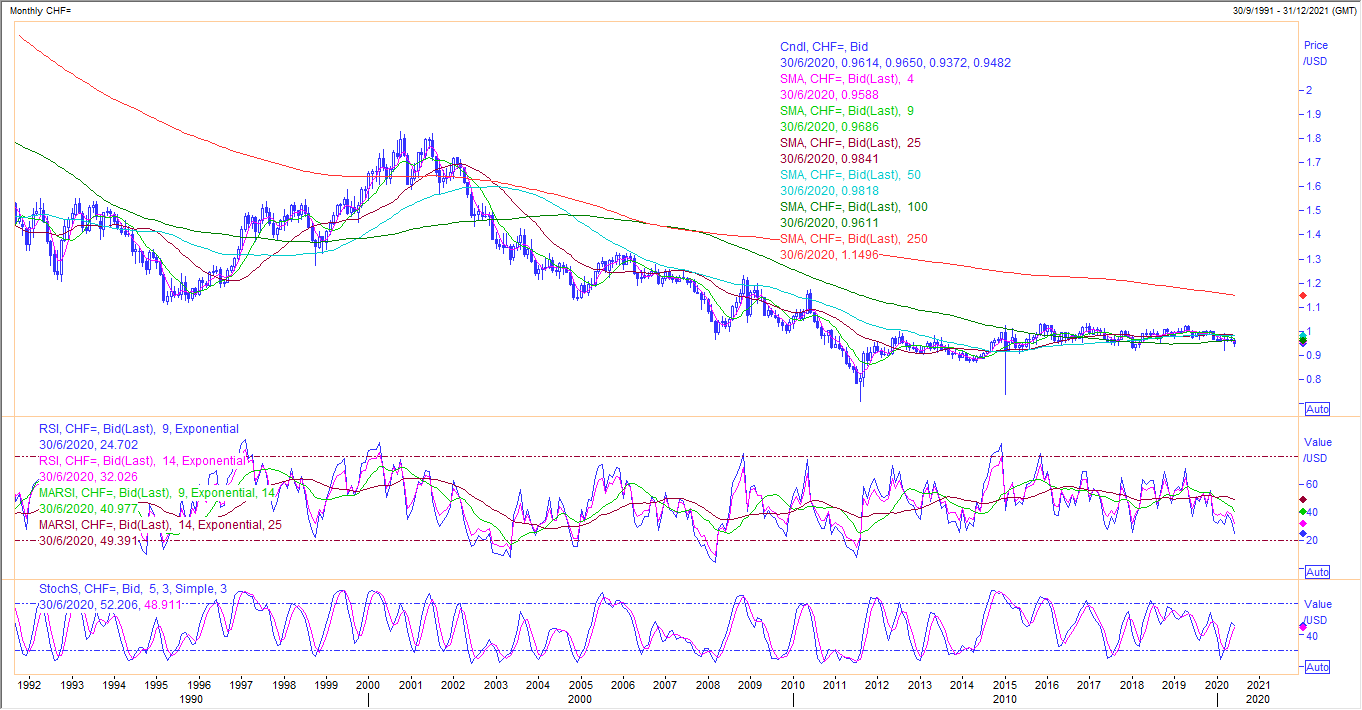Click the 'Value /USD' title of StochS pane
This screenshot has width=1362, height=710.
(x=1318, y=611)
